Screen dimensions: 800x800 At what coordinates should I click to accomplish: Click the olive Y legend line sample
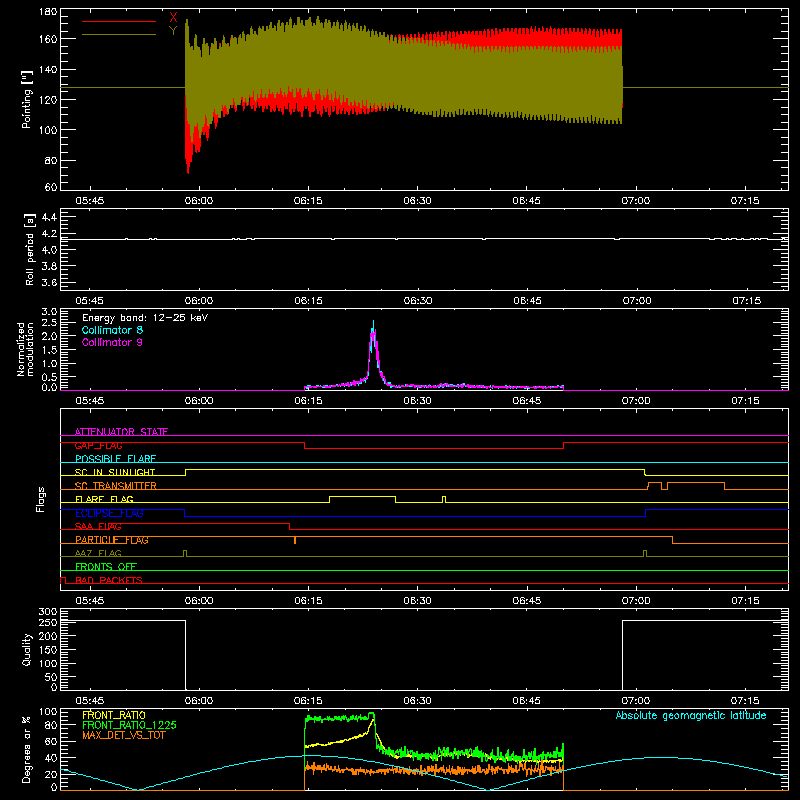click(119, 34)
